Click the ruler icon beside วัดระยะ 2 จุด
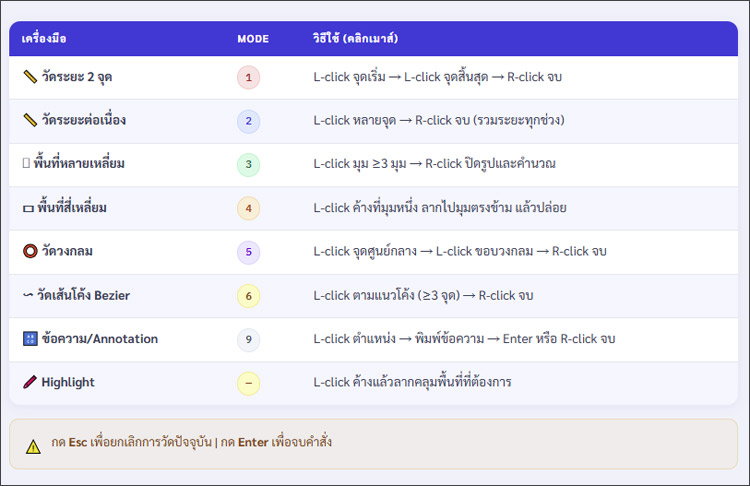 click(x=29, y=76)
